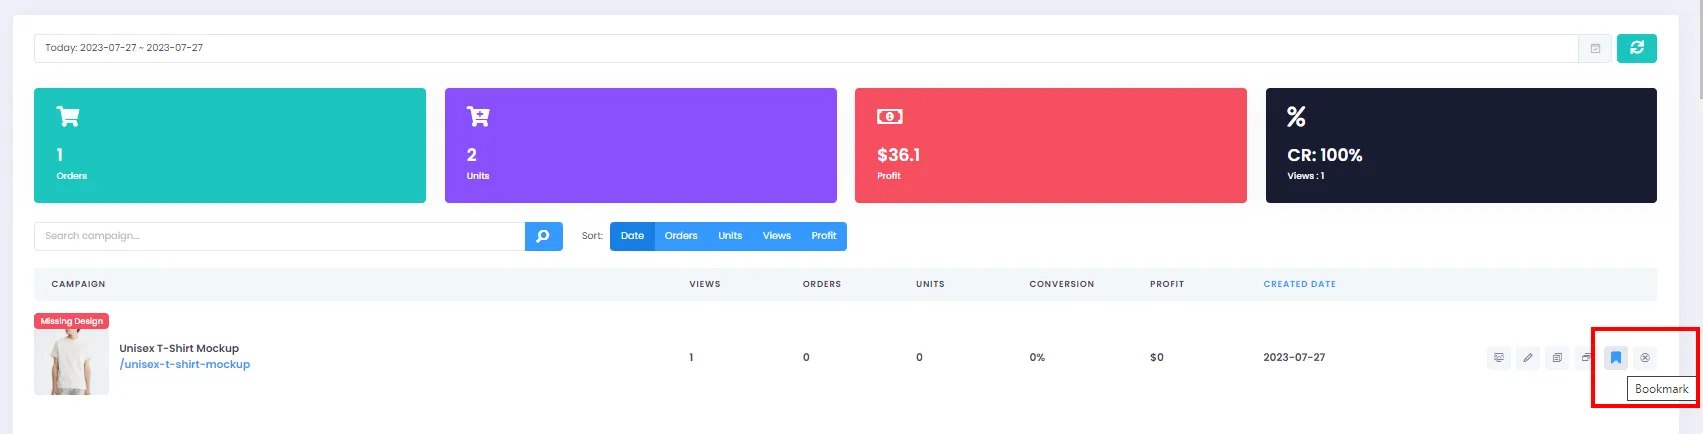Focus the Search campaign input field
This screenshot has width=1703, height=434.
click(x=280, y=236)
